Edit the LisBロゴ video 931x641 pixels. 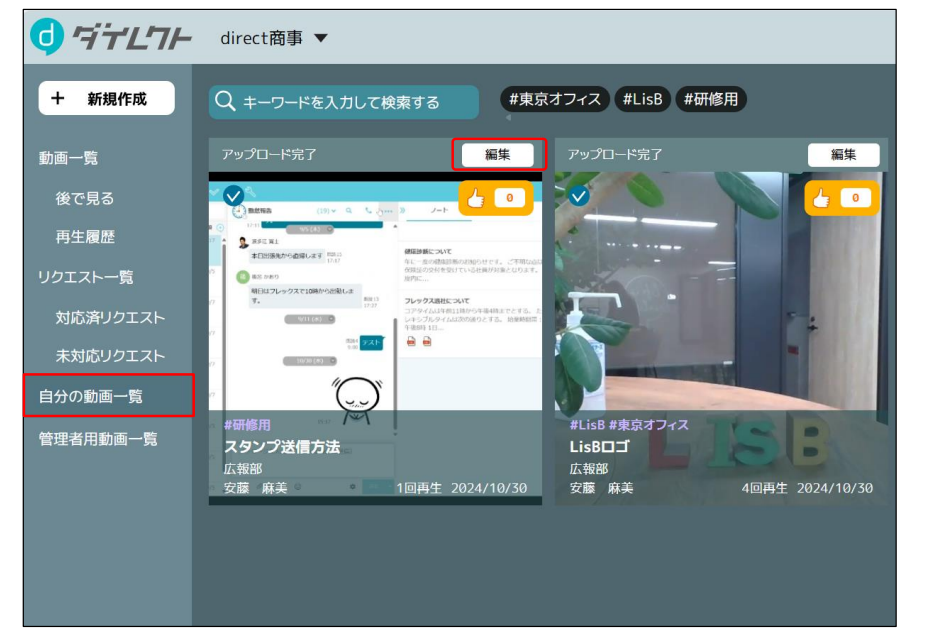(843, 155)
